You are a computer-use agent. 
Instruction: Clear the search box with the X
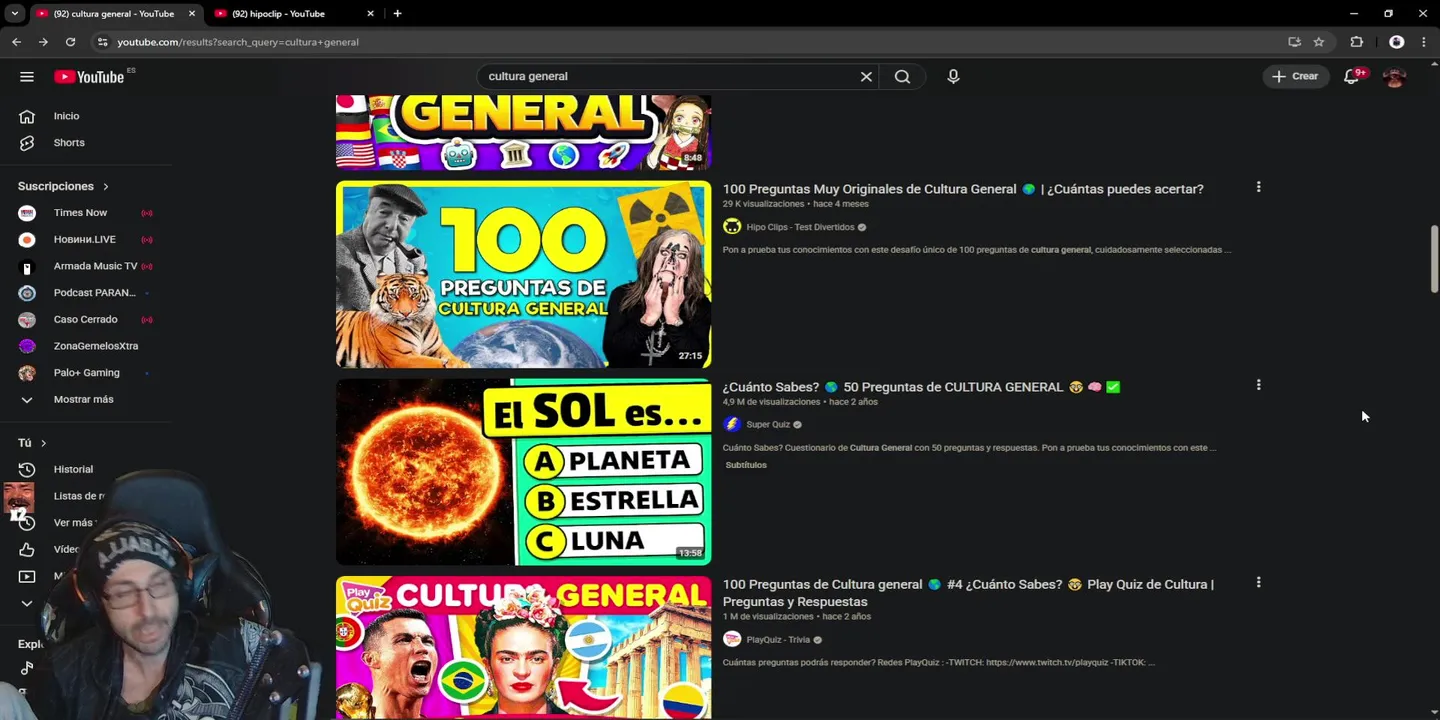[x=866, y=76]
